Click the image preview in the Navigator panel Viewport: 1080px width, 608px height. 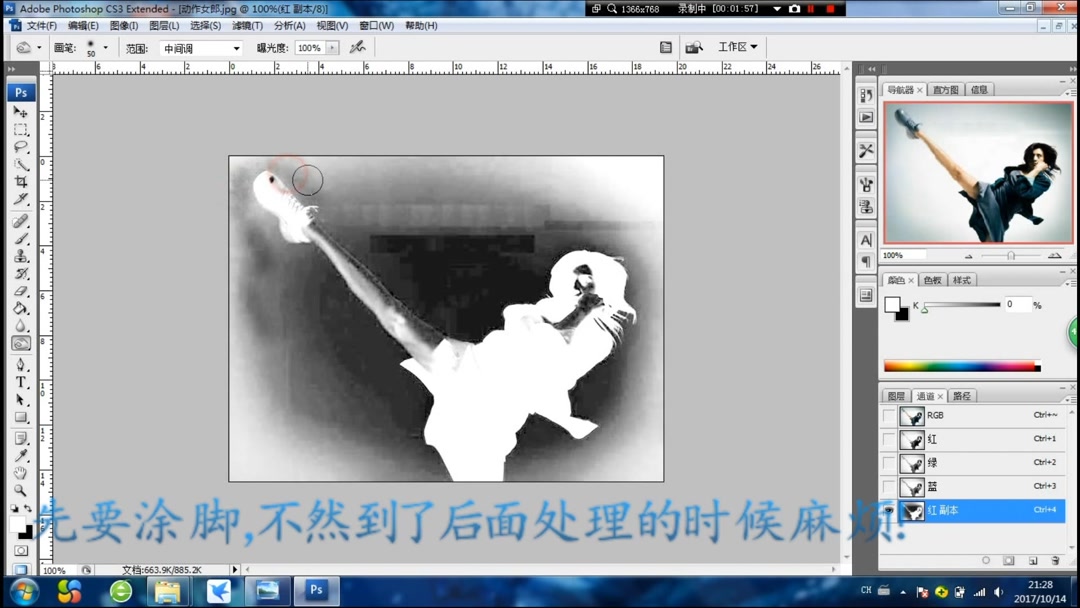pyautogui.click(x=977, y=172)
